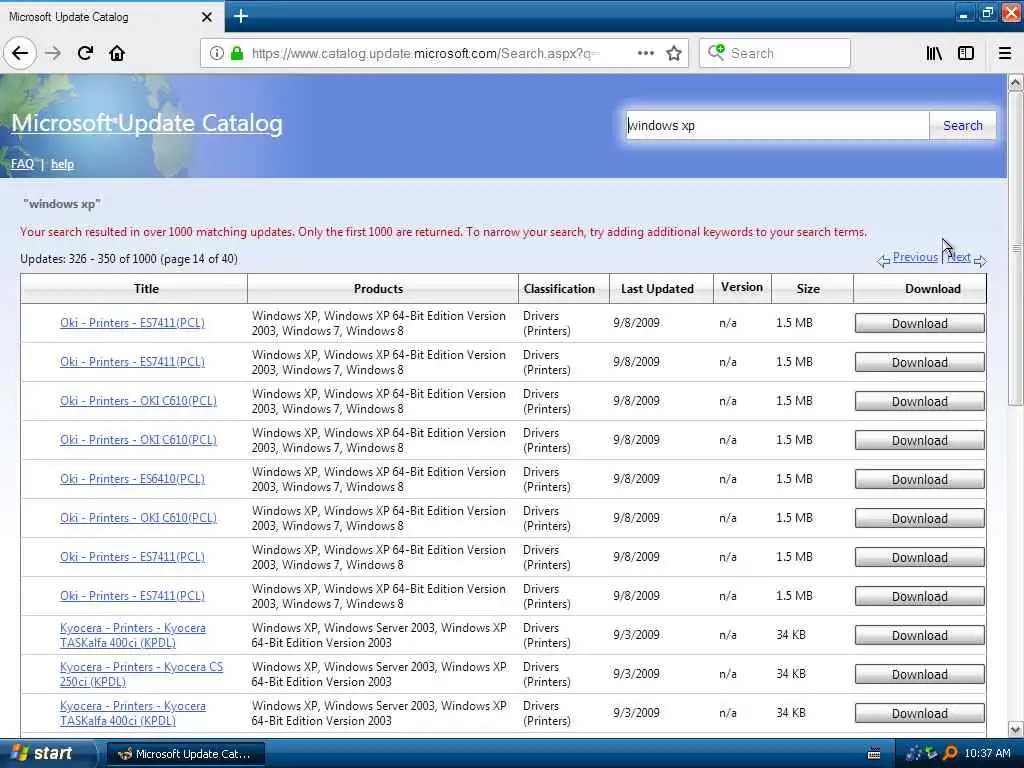Bookmark this page with the star
The height and width of the screenshot is (768, 1024).
pyautogui.click(x=674, y=53)
